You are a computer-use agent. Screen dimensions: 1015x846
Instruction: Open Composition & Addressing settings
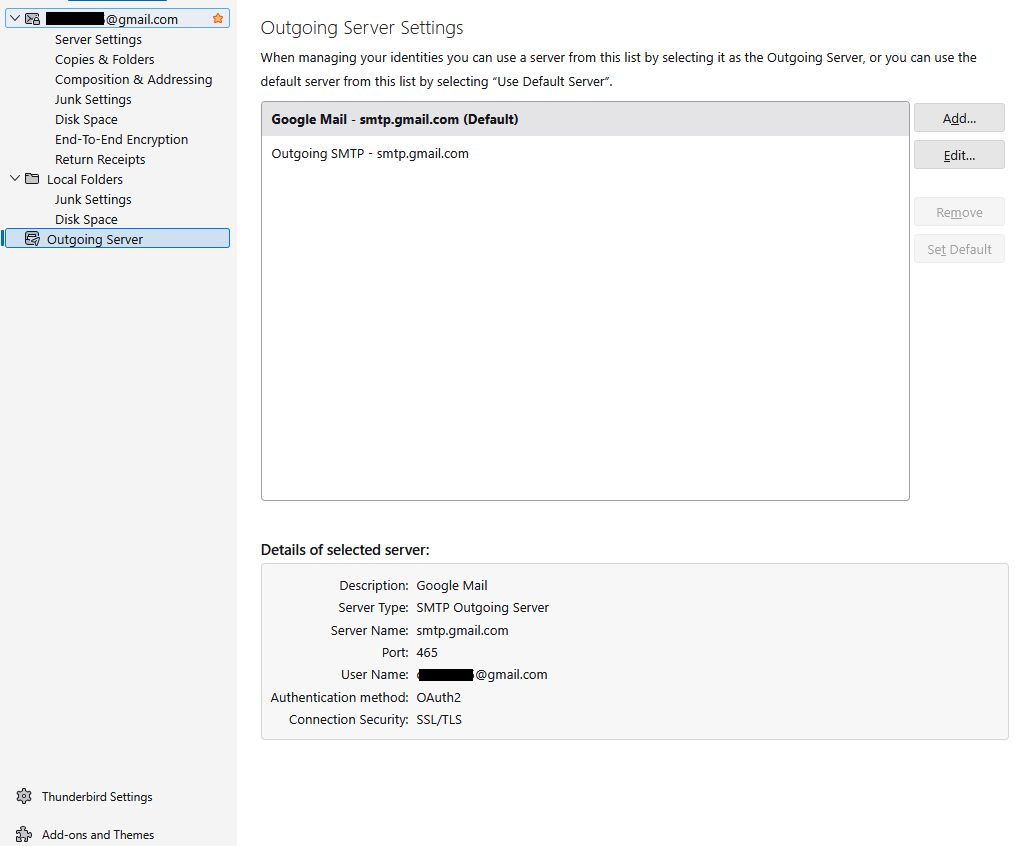(x=133, y=80)
